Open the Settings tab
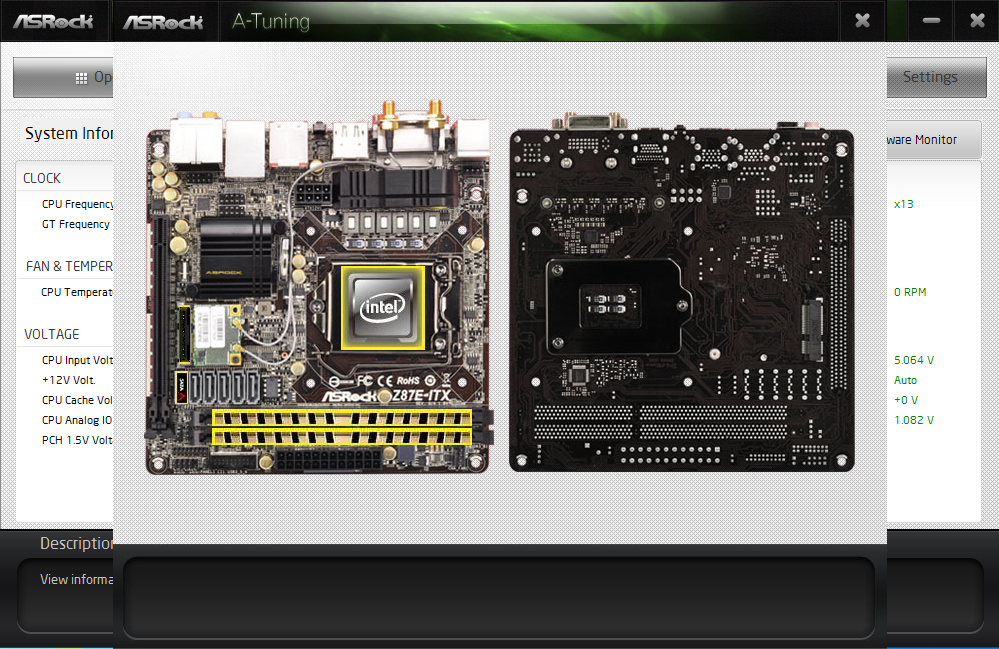This screenshot has height=649, width=999. [x=937, y=77]
